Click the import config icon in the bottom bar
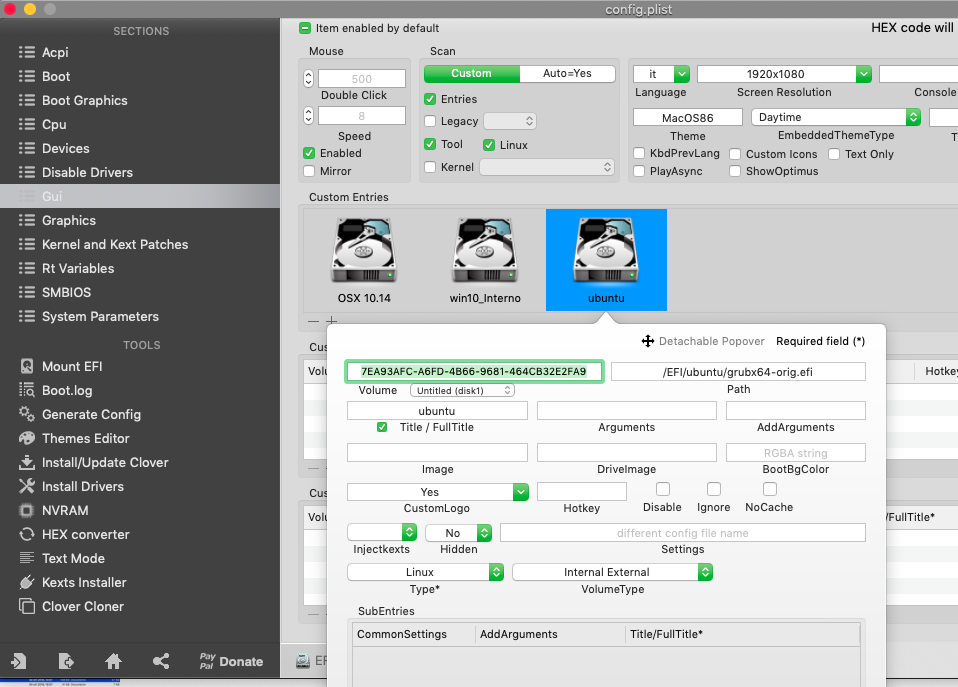958x687 pixels. click(x=18, y=661)
